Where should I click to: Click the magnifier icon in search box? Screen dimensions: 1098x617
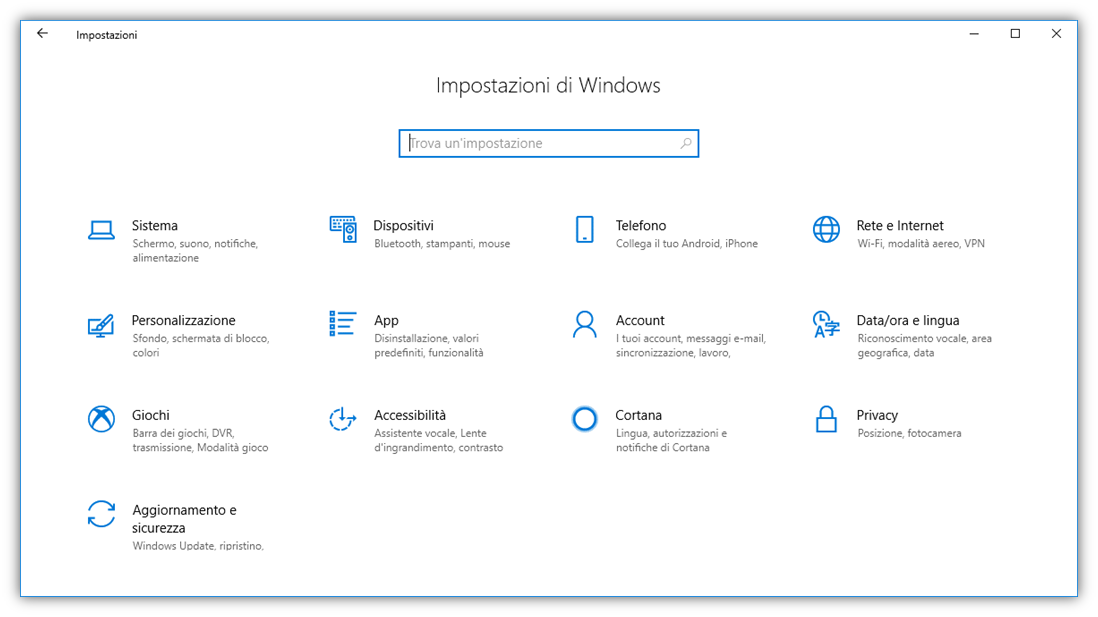[x=686, y=143]
